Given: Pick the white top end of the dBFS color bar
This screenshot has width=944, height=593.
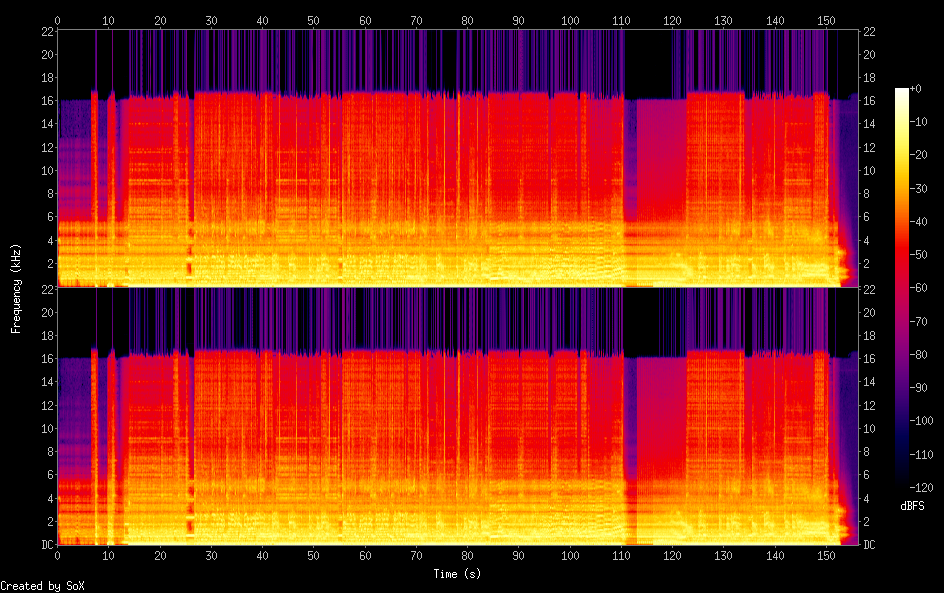Looking at the screenshot, I should pyautogui.click(x=902, y=91).
